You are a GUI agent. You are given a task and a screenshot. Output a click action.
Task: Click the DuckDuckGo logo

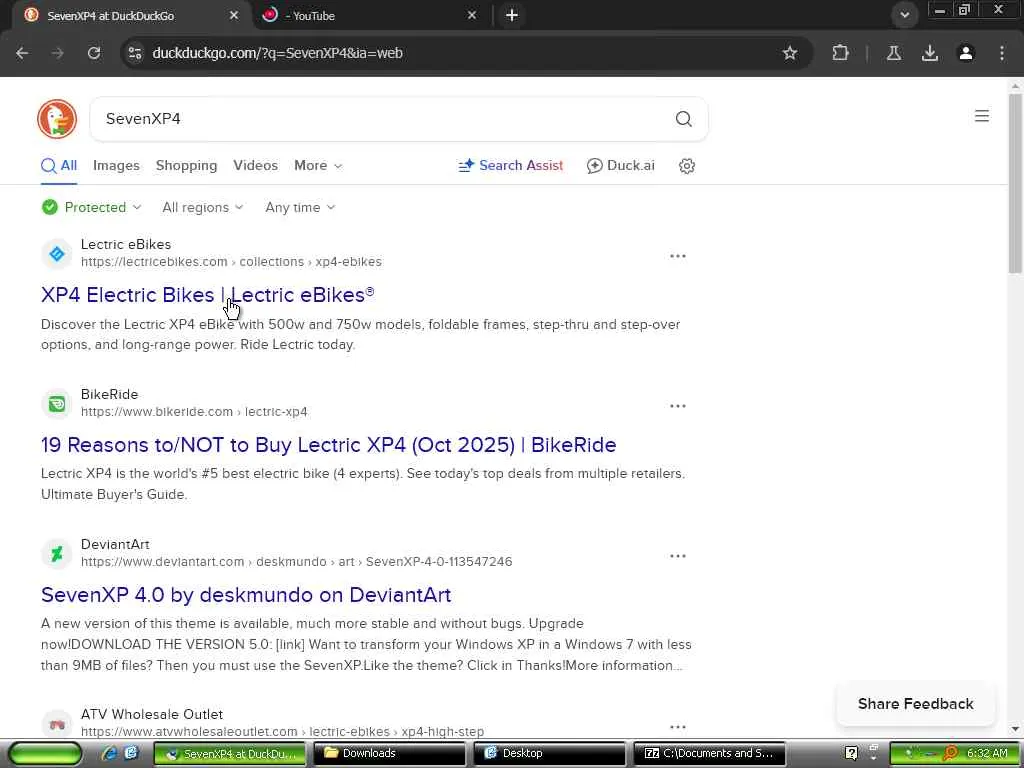57,119
